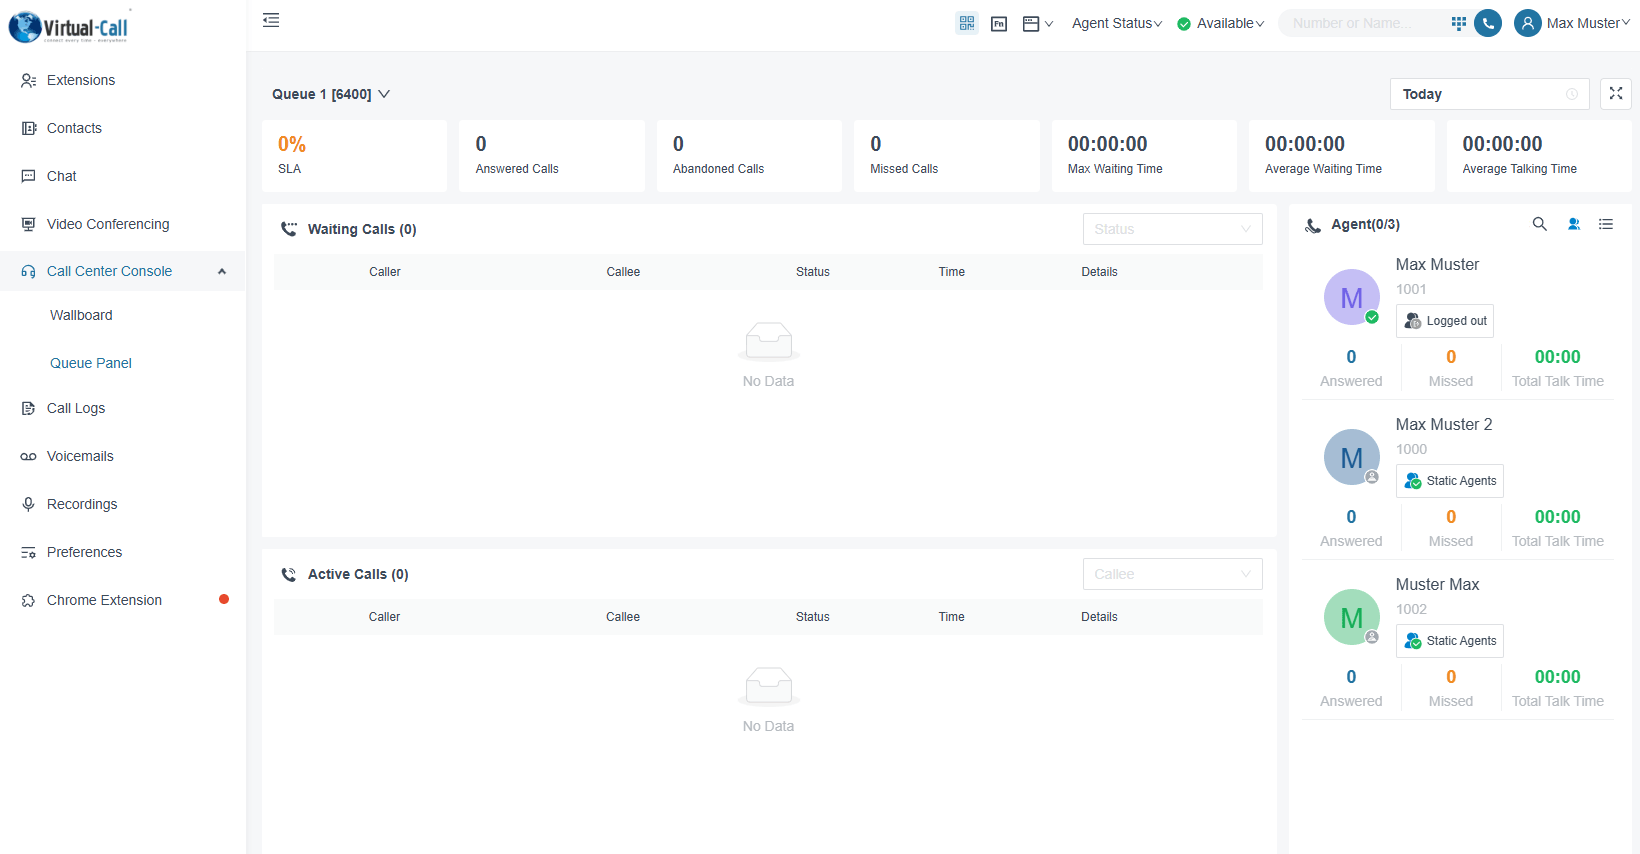Click the blue agent card view icon

(x=1574, y=224)
